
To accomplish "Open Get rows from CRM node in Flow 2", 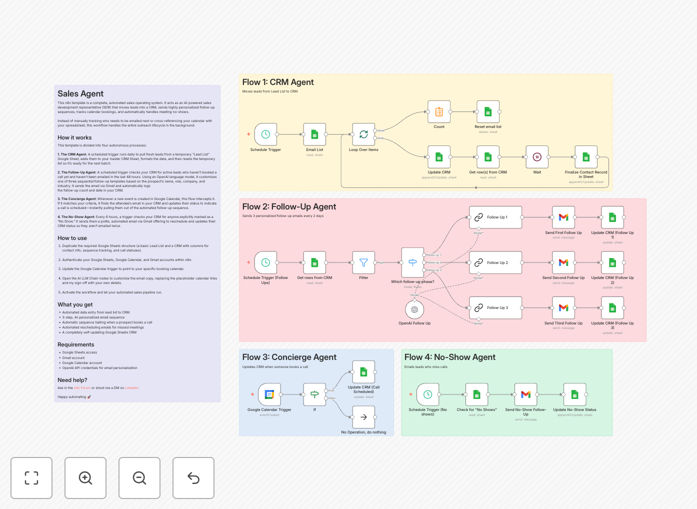I will point(314,262).
